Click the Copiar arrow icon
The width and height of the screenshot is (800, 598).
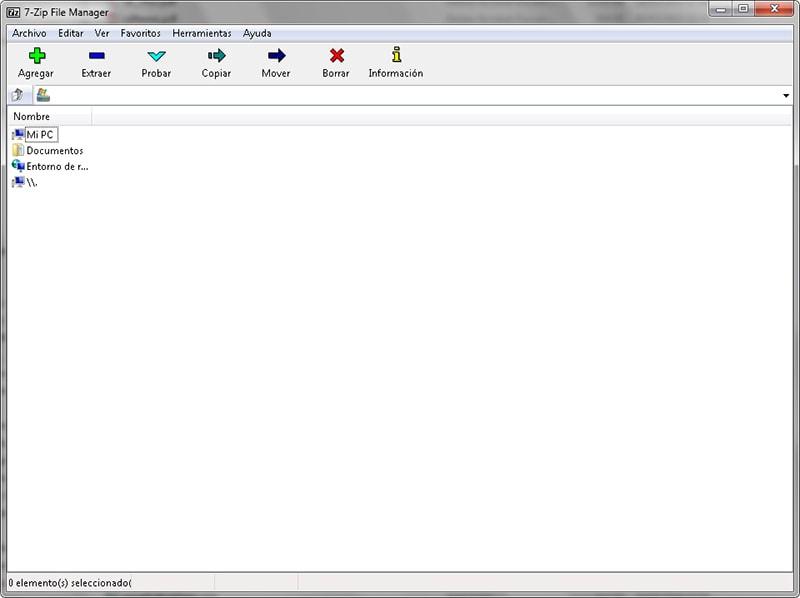[216, 55]
